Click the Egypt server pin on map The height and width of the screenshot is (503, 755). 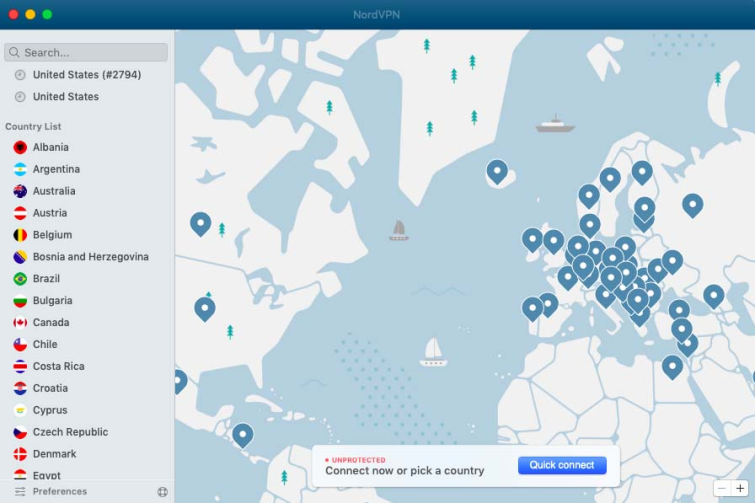pos(672,367)
